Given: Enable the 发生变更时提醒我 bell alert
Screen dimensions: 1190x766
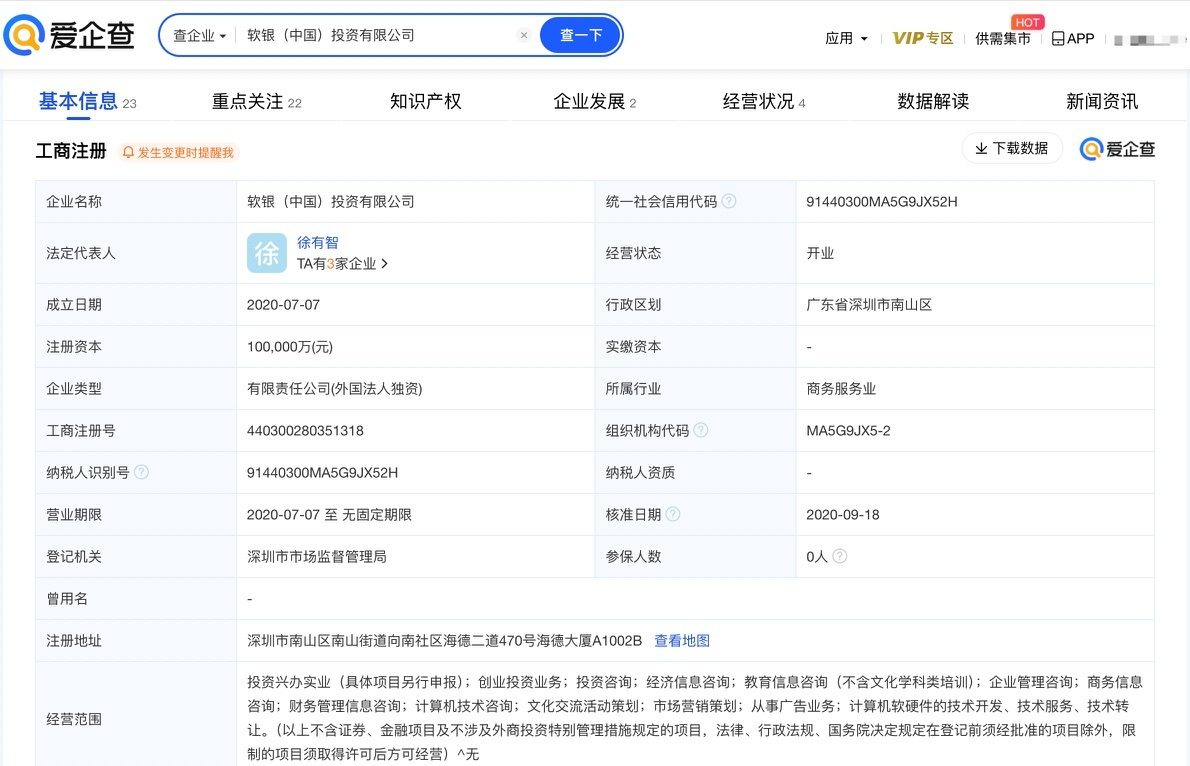Looking at the screenshot, I should pos(178,152).
